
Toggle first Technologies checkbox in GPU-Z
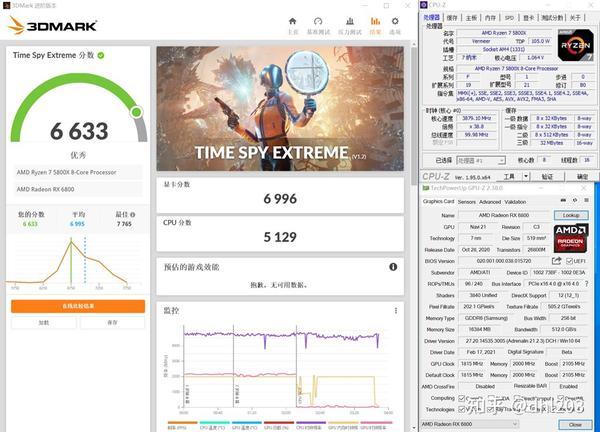coord(462,409)
